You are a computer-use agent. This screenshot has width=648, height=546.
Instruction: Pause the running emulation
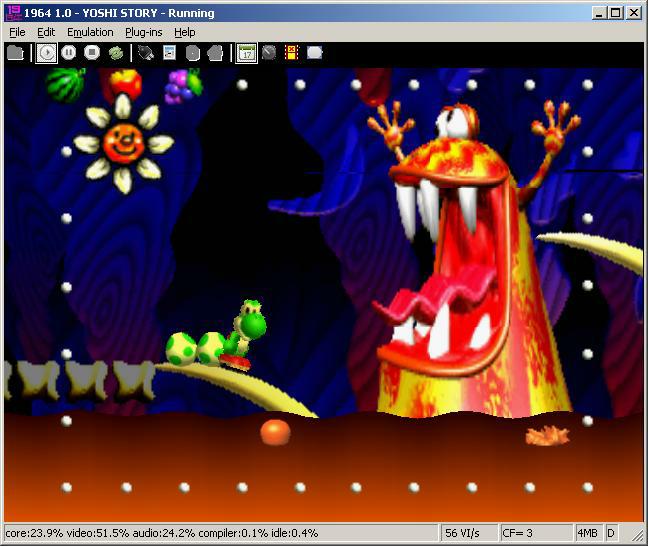click(69, 53)
